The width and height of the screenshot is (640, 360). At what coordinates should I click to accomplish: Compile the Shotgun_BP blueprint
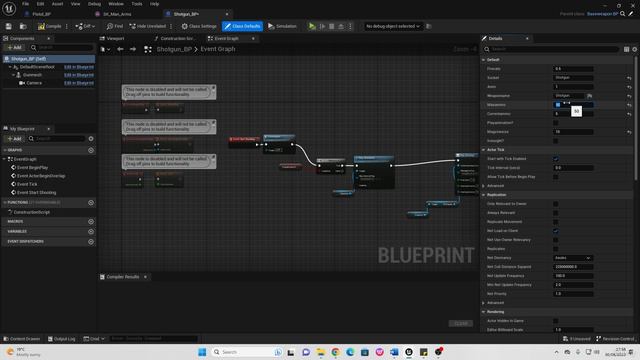coord(49,26)
